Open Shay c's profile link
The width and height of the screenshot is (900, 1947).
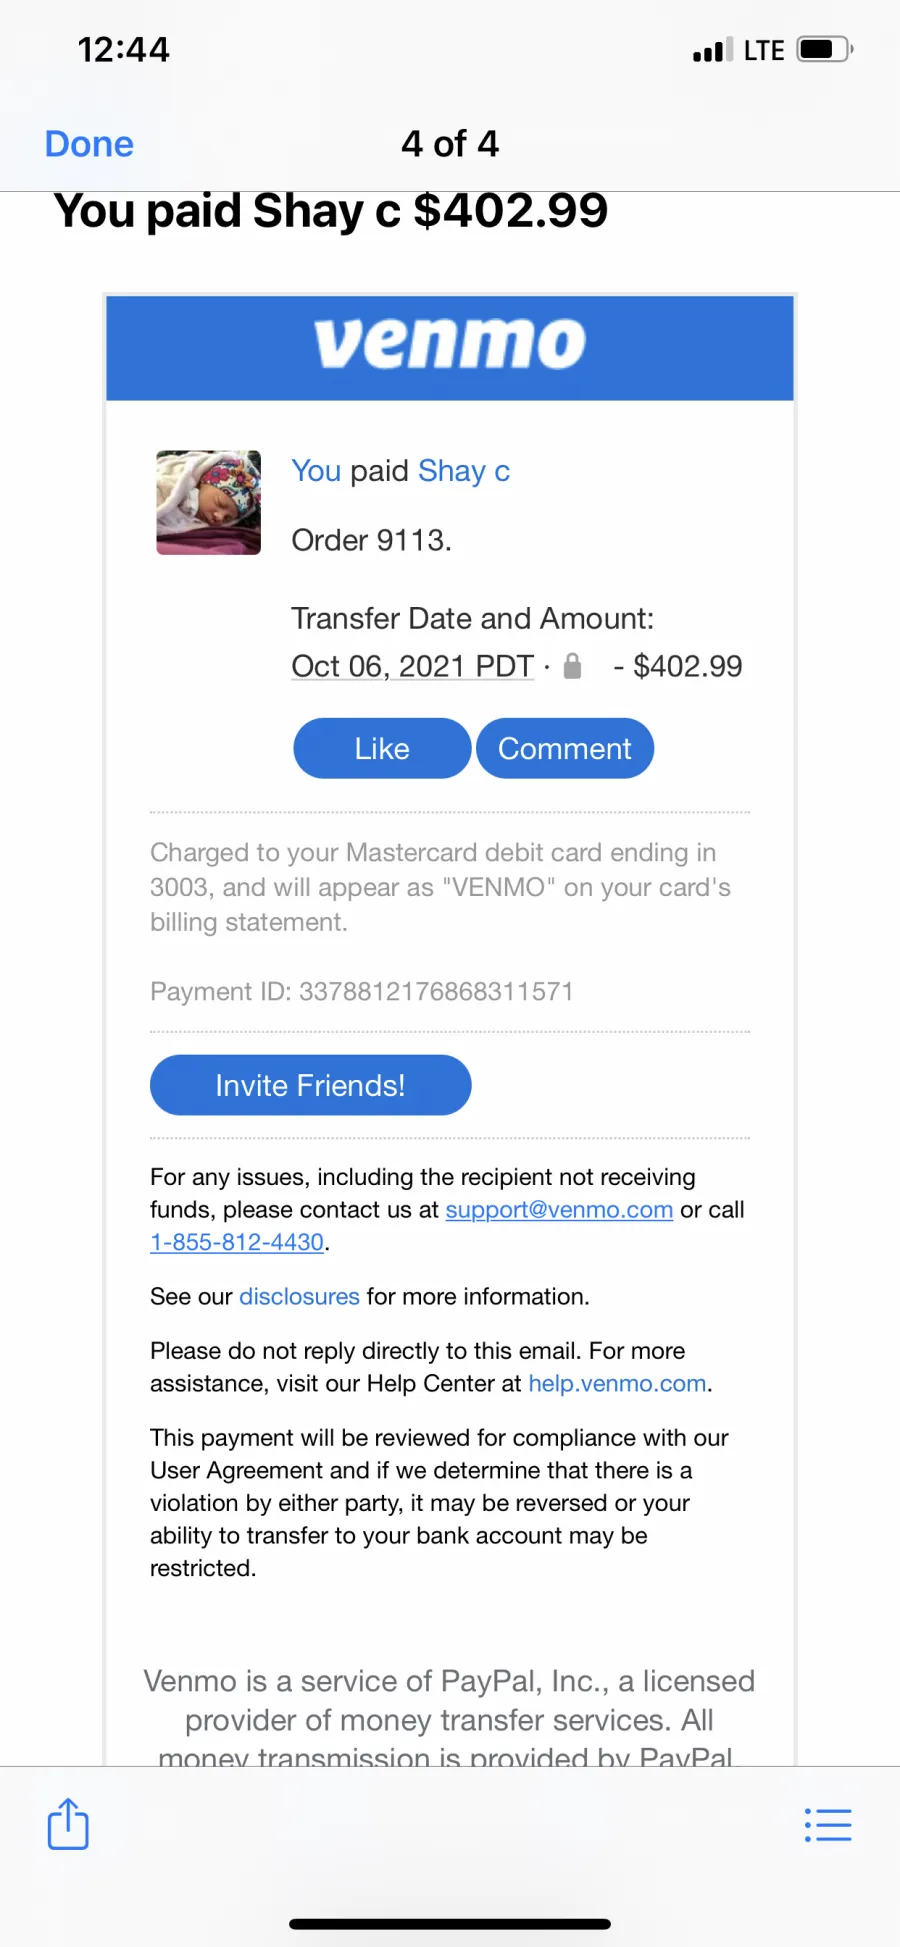pyautogui.click(x=464, y=471)
